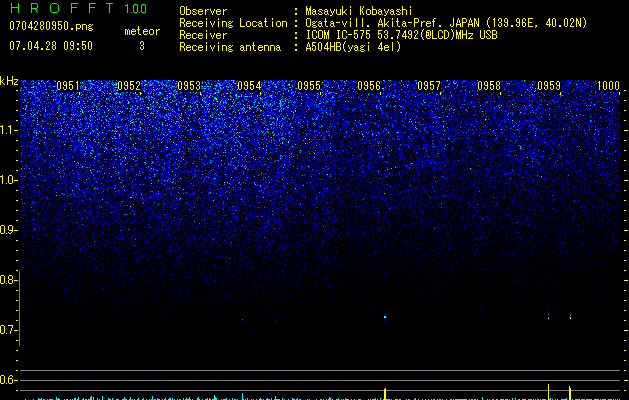Click the first meteor echo spot near 0959
This screenshot has height=400, width=629.
(548, 317)
